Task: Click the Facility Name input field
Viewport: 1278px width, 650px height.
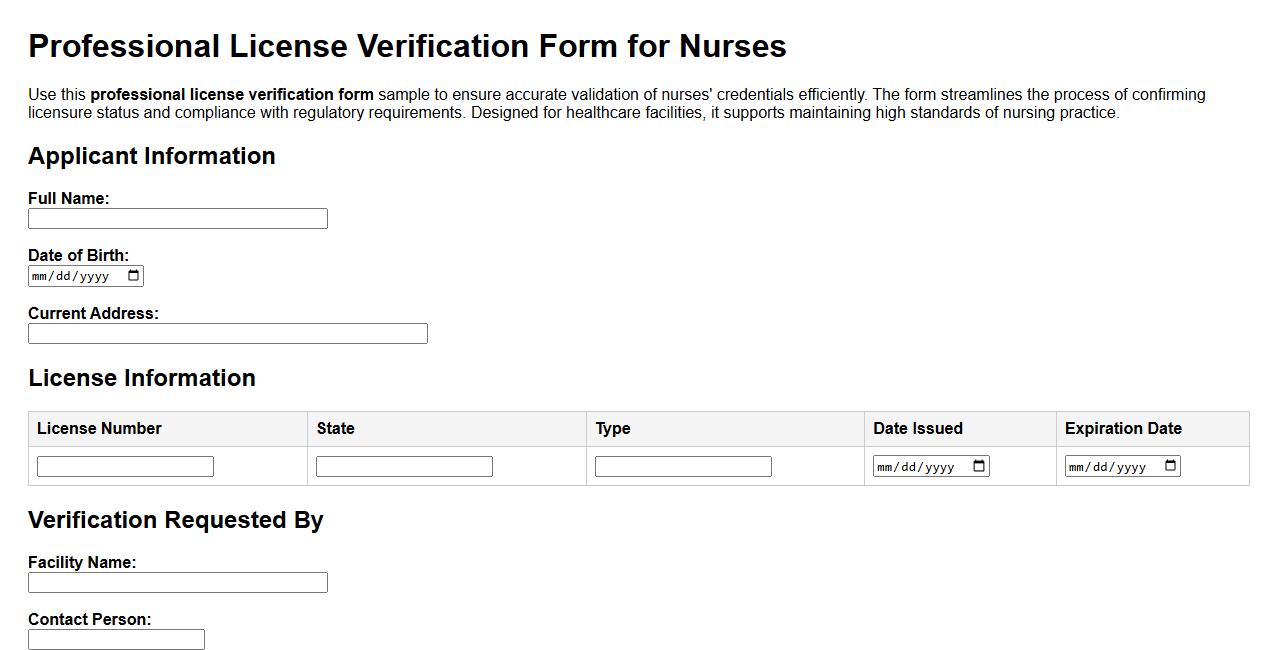Action: [x=177, y=582]
